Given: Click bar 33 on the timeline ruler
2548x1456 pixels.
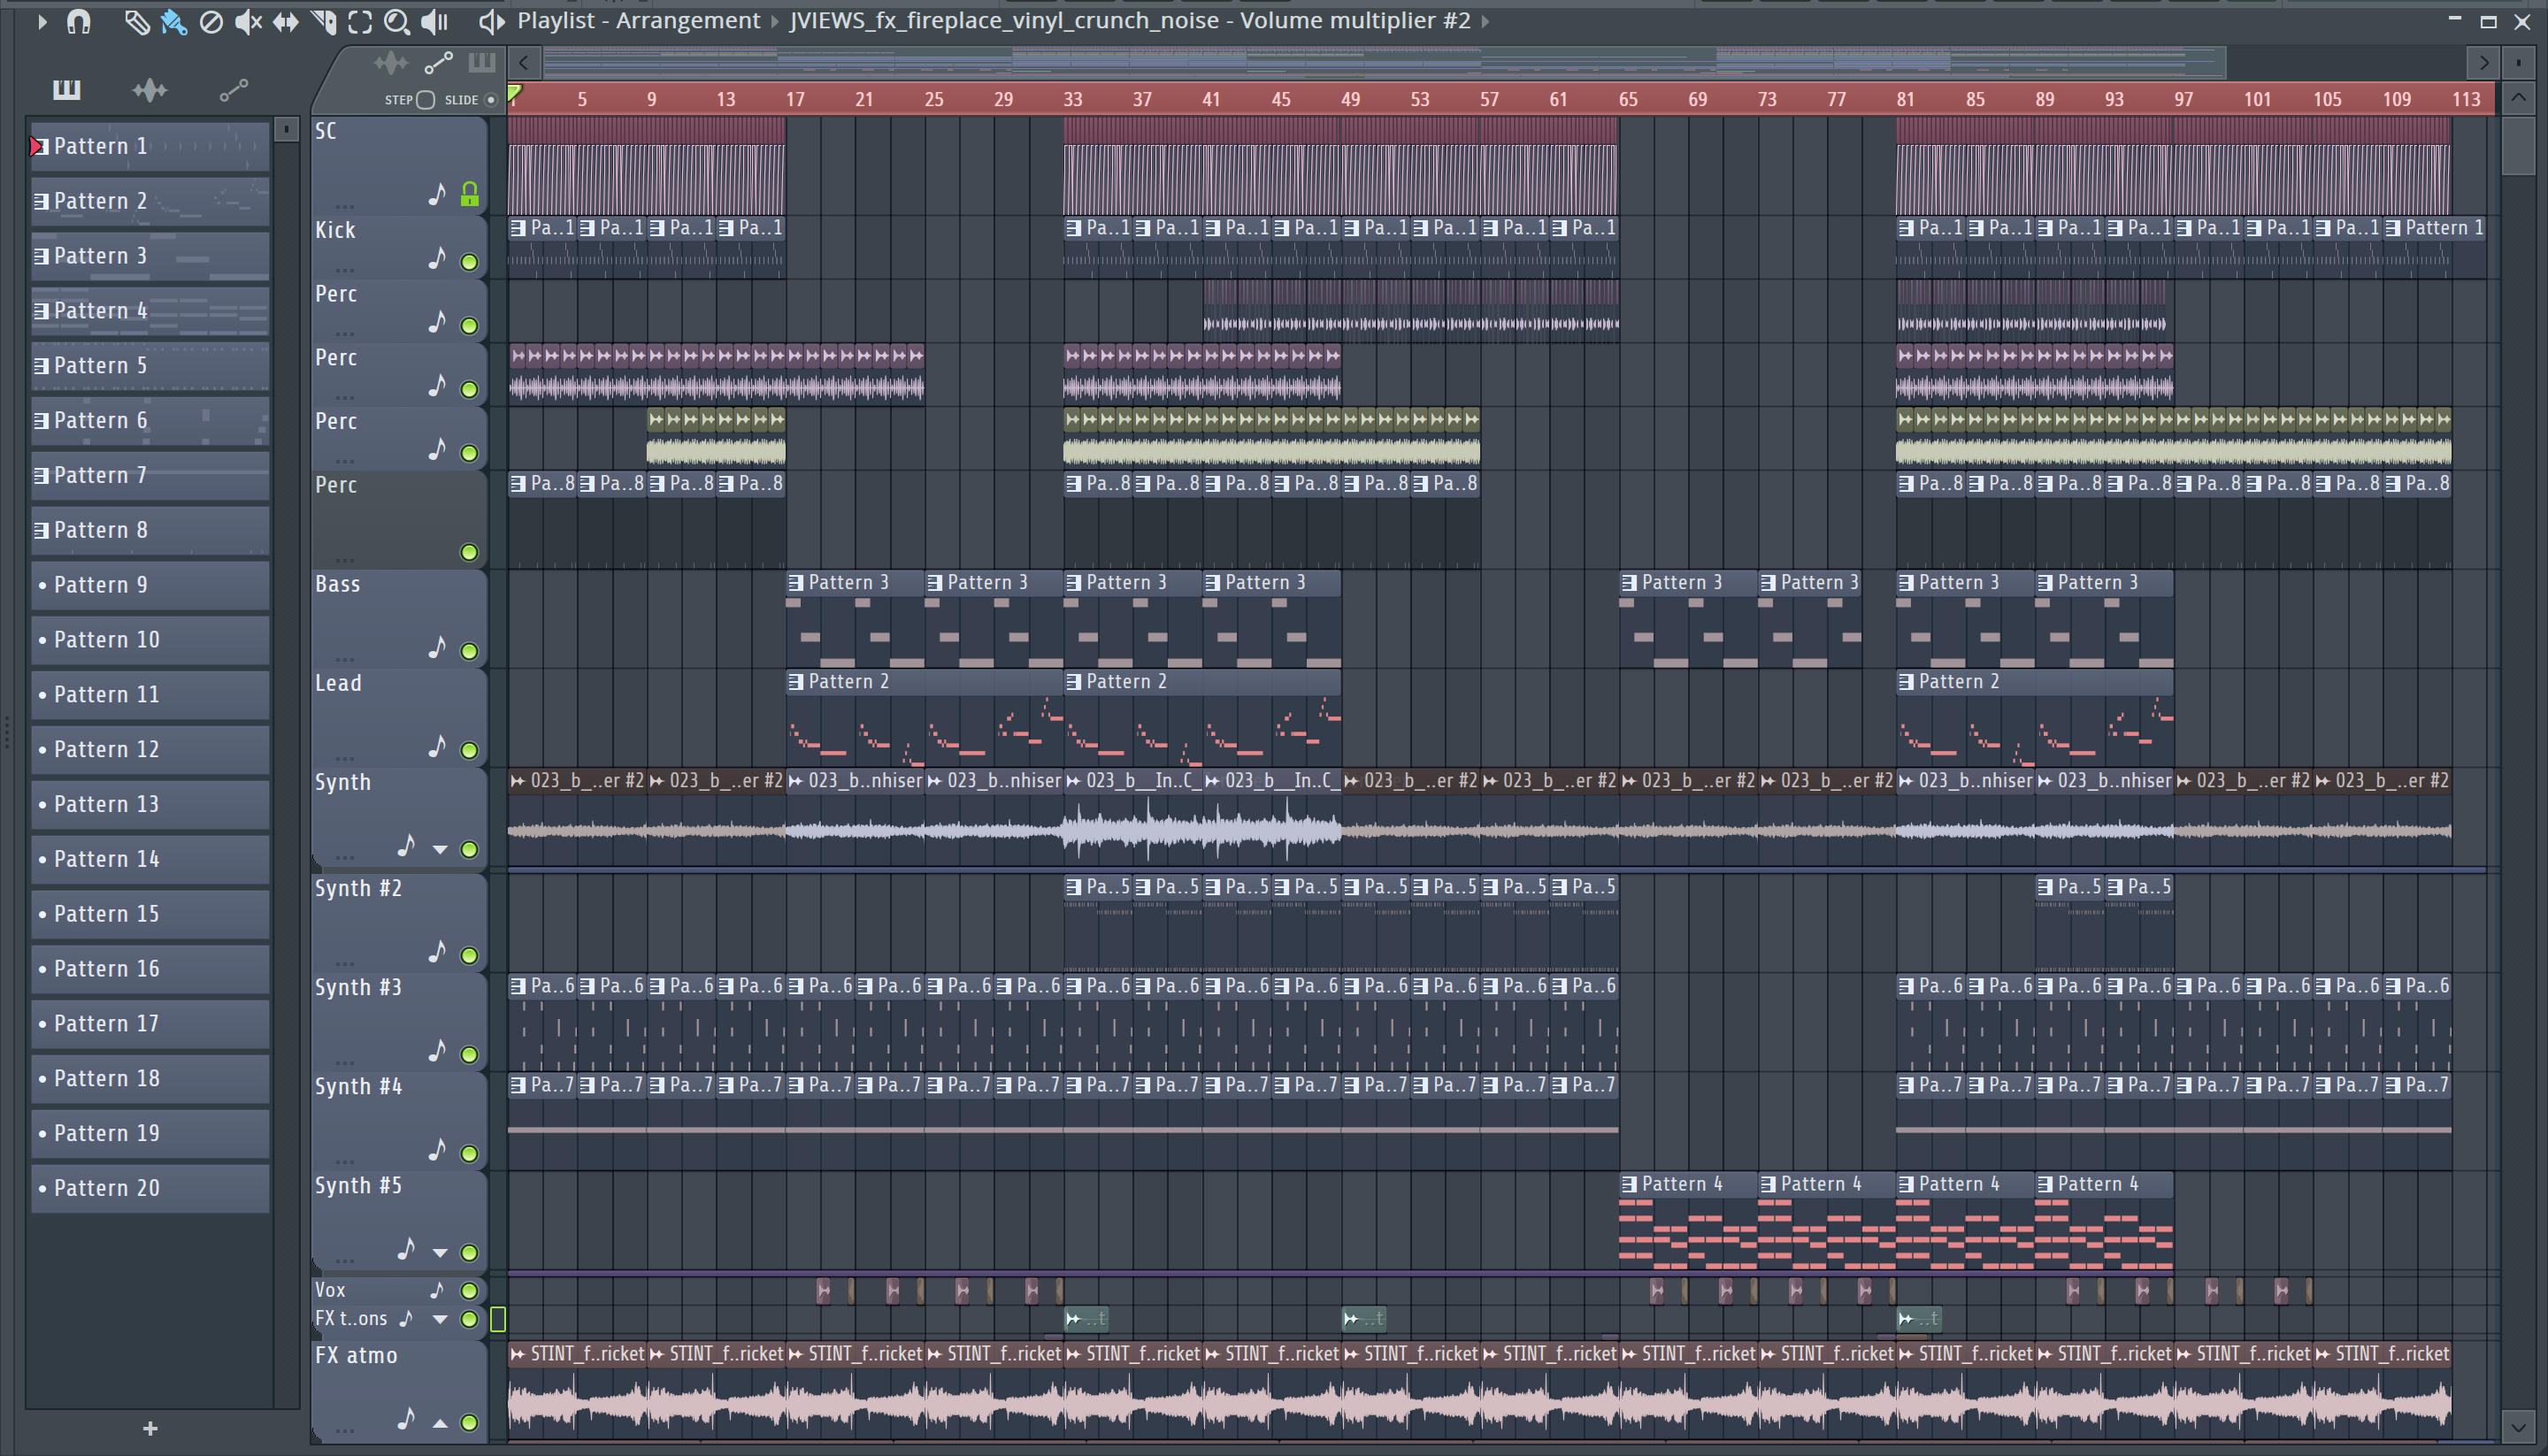Looking at the screenshot, I should pyautogui.click(x=1073, y=99).
